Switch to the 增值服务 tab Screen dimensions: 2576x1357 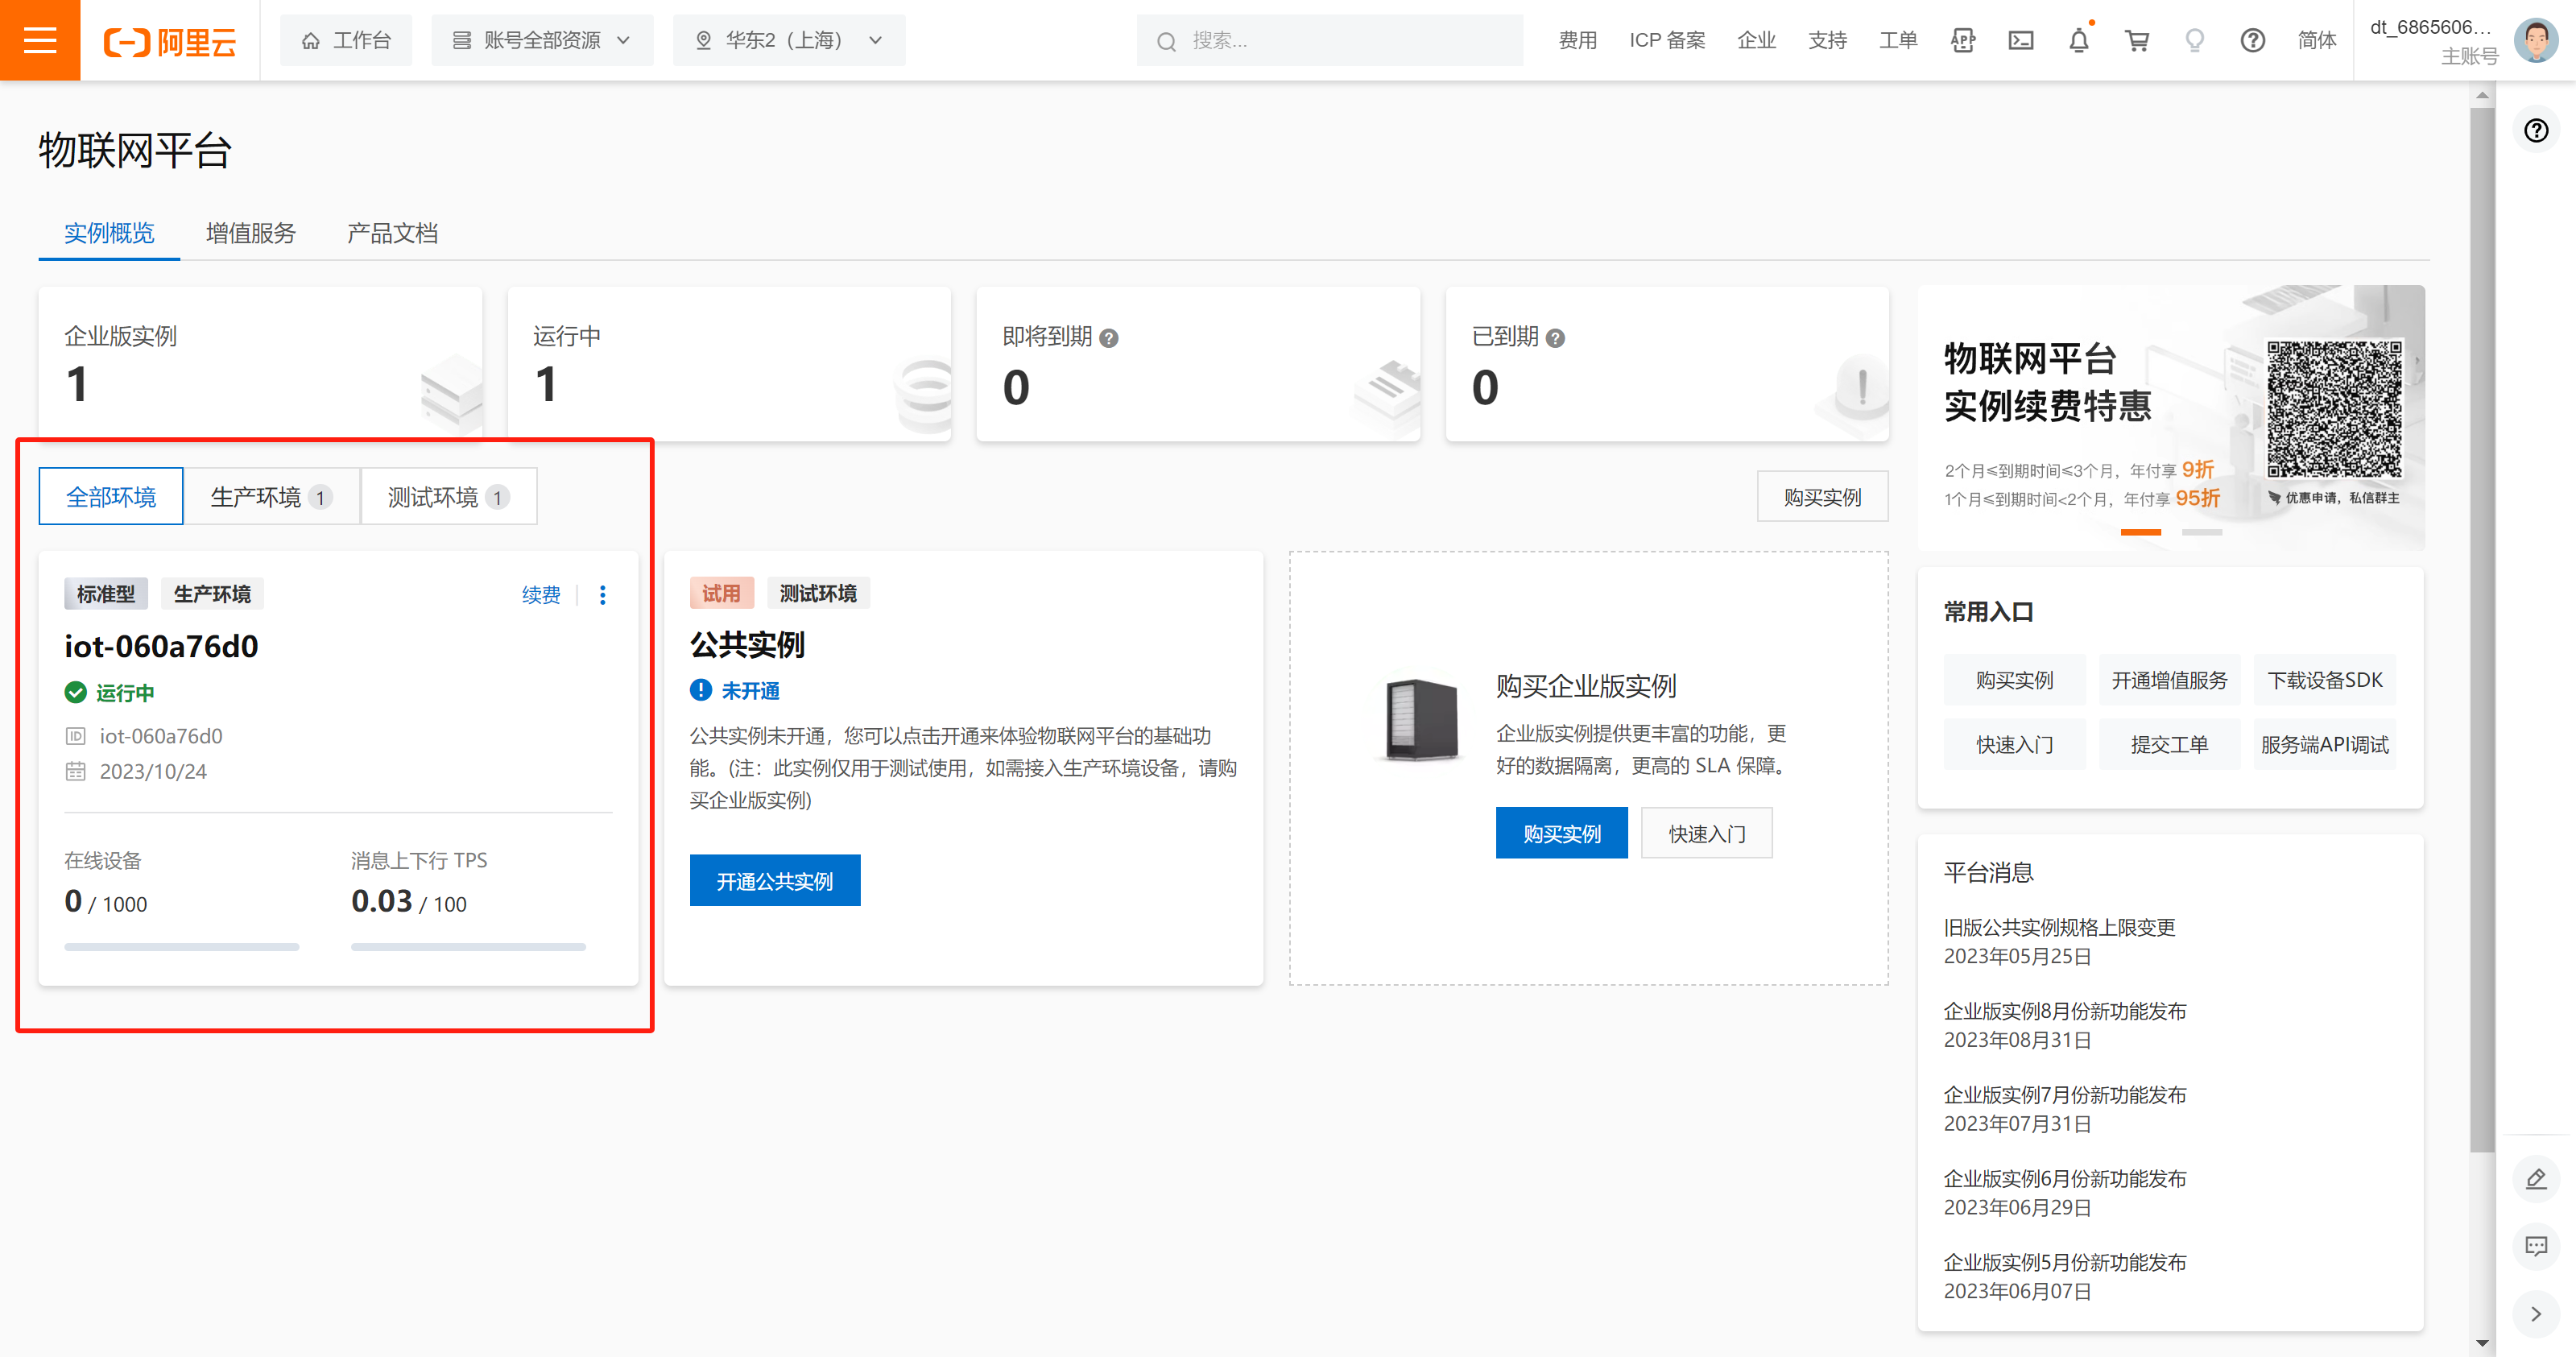(250, 233)
